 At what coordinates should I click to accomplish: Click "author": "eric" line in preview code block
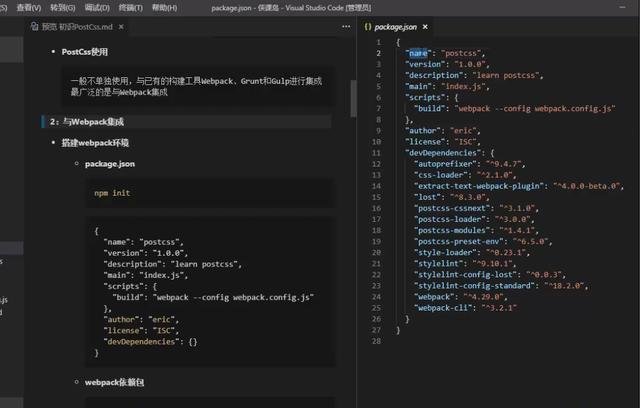coord(141,319)
